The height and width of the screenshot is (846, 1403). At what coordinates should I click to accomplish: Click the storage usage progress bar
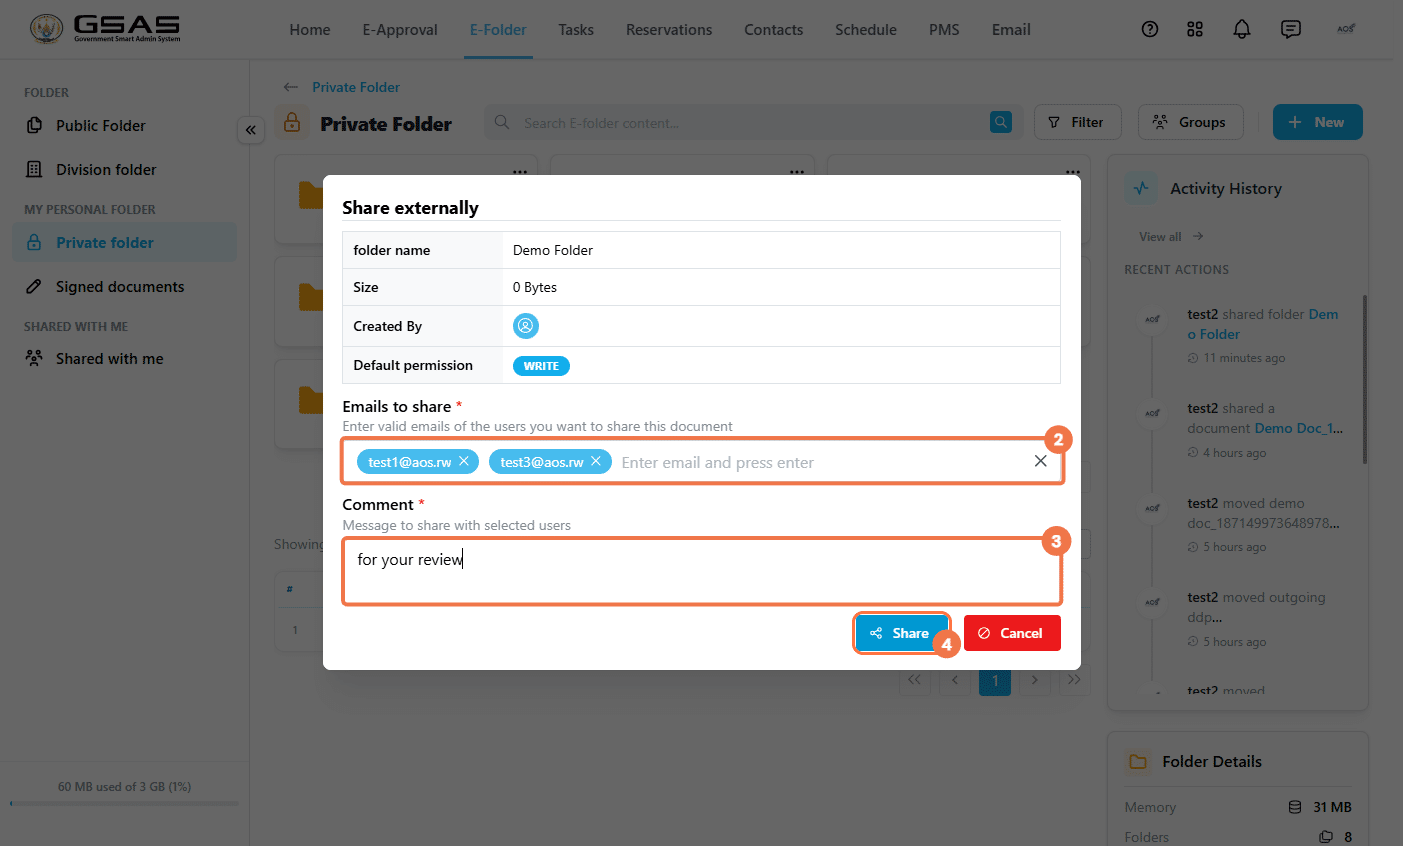(x=124, y=803)
